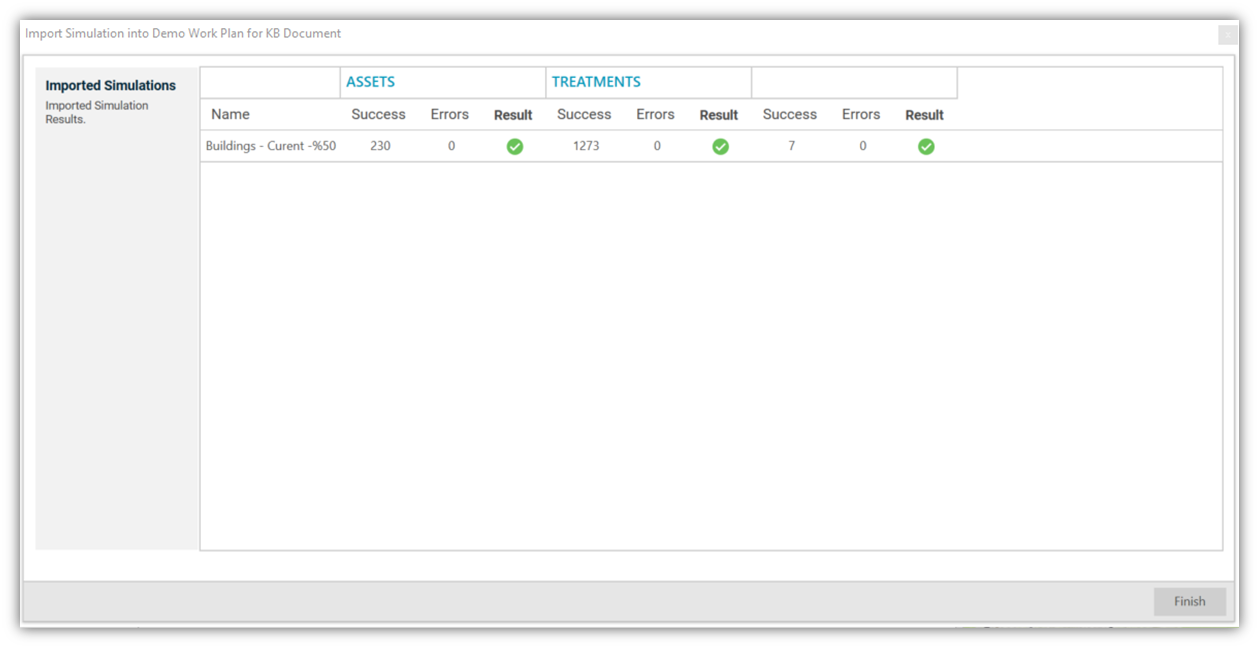Click the Treatments Result column header

pos(719,115)
